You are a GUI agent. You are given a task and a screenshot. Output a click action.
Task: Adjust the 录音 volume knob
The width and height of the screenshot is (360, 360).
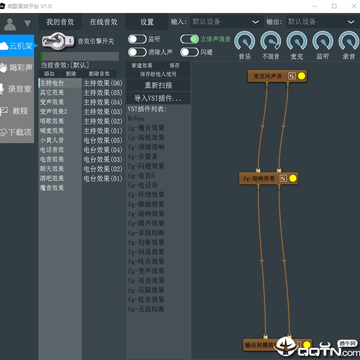(x=349, y=42)
